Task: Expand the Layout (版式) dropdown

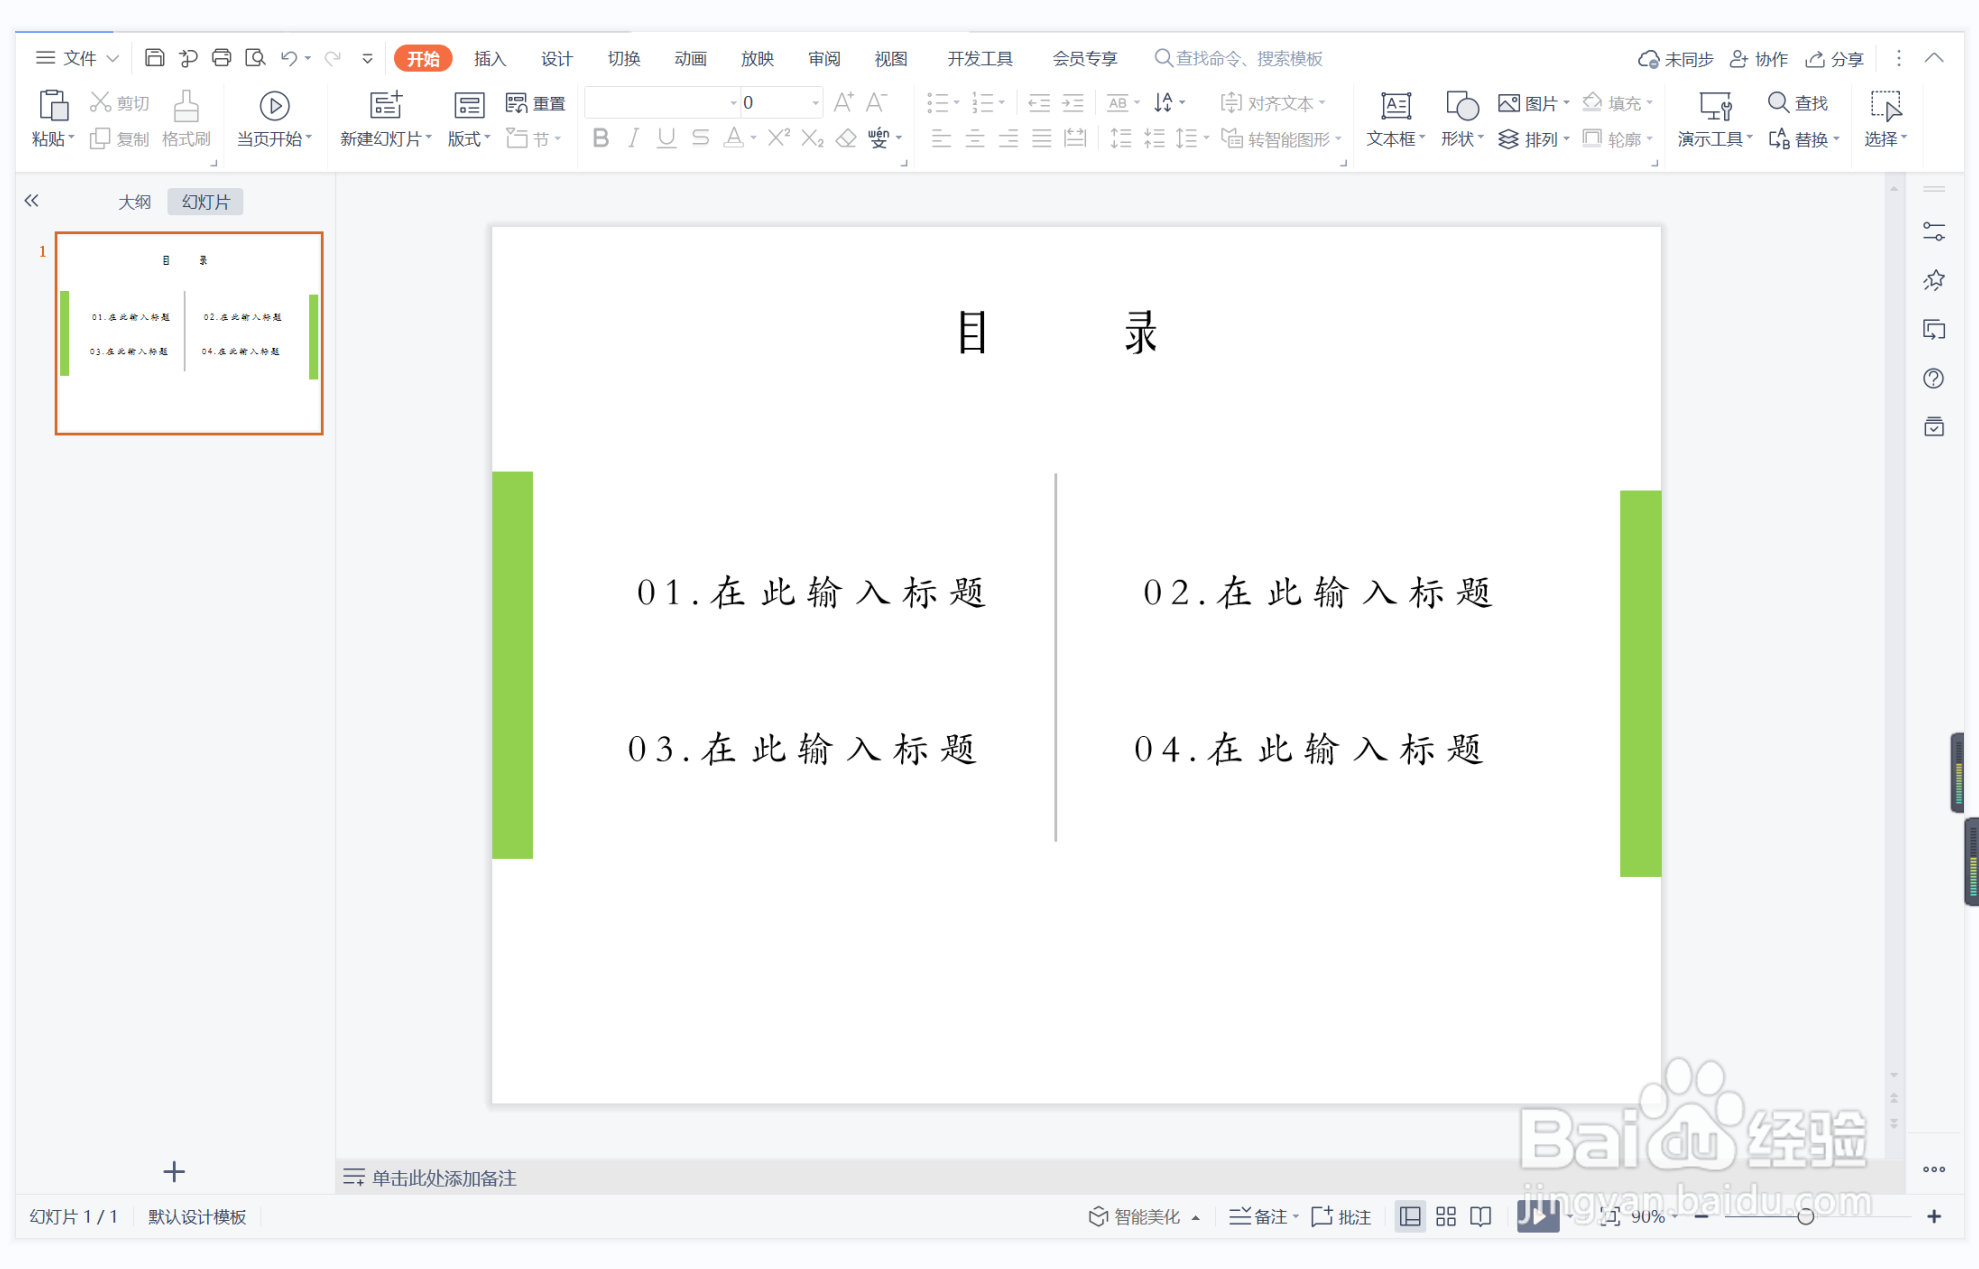Action: pyautogui.click(x=488, y=138)
